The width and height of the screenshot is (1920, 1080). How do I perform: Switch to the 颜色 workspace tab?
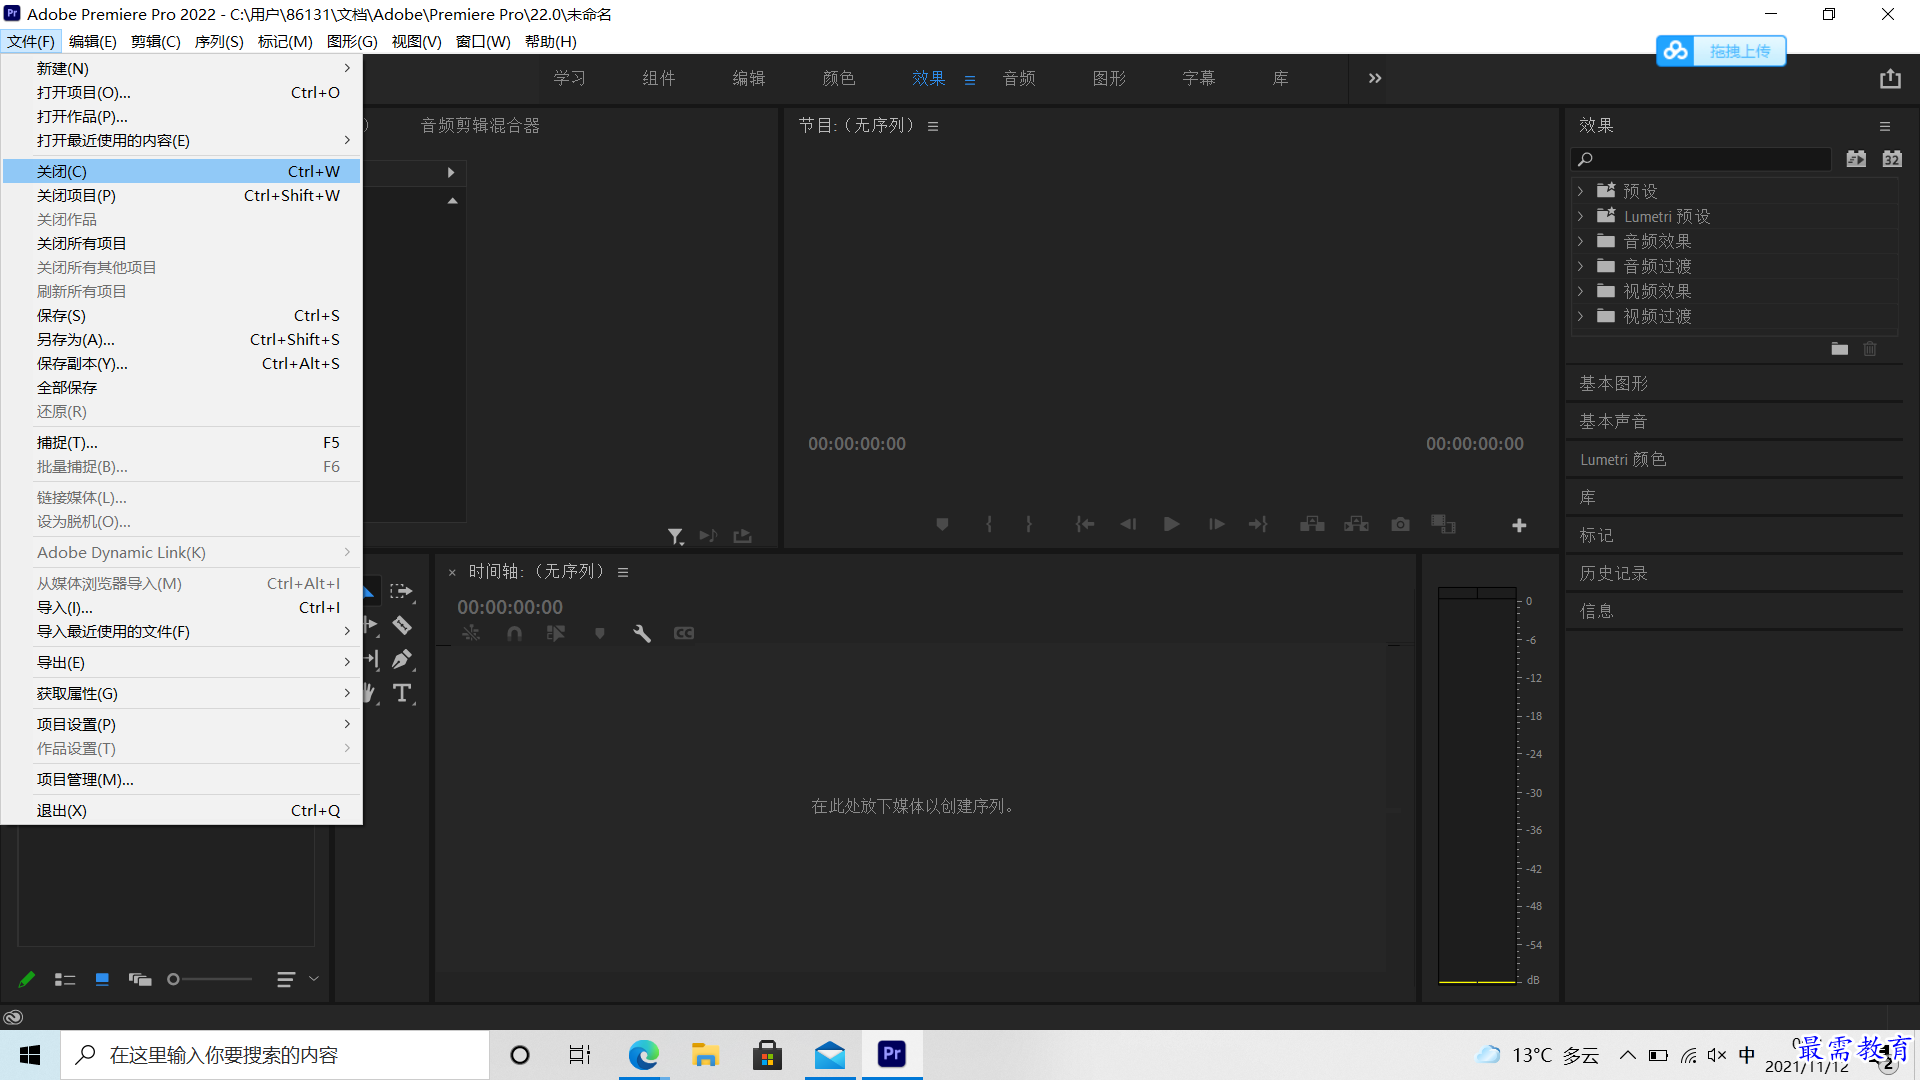(838, 78)
